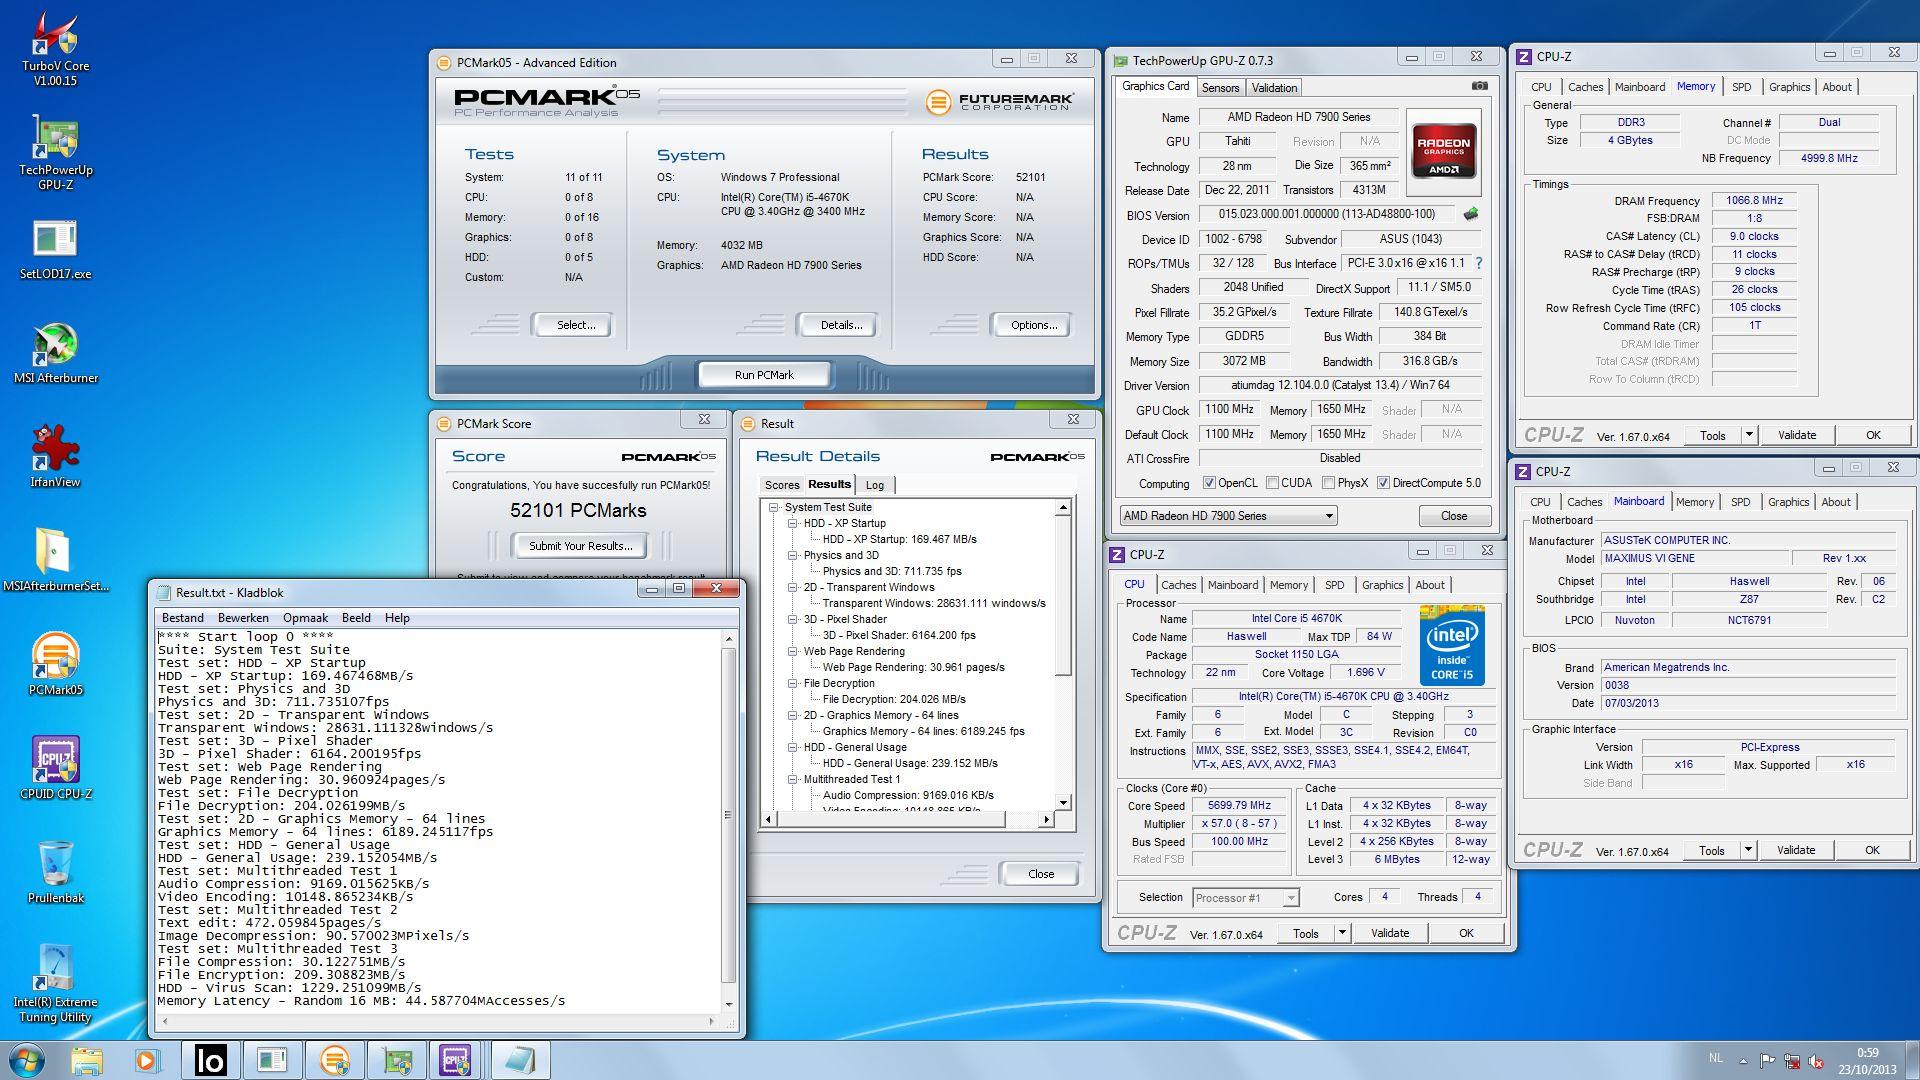Open TurboV Core desktop shortcut
Screen dimensions: 1920x1080
pyautogui.click(x=56, y=50)
